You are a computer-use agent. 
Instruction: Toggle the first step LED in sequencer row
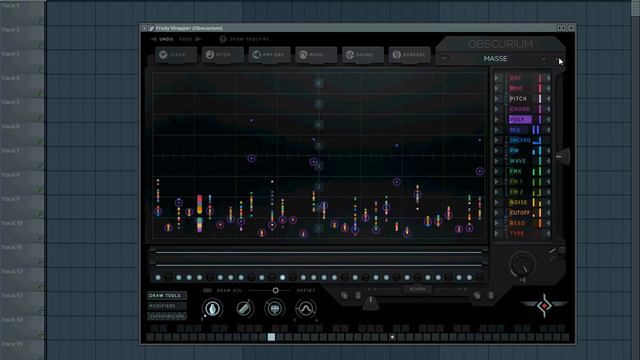(158, 278)
